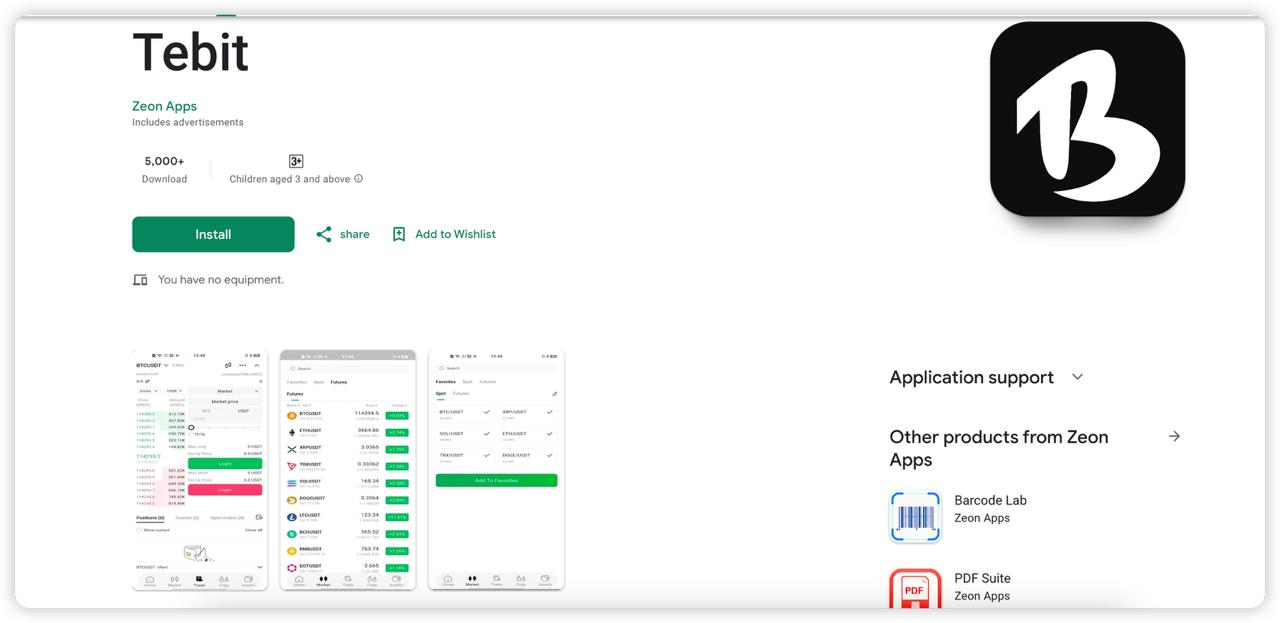Screen dimensions: 1280x623
Task: Click the Barcode Lab app icon
Action: click(915, 517)
